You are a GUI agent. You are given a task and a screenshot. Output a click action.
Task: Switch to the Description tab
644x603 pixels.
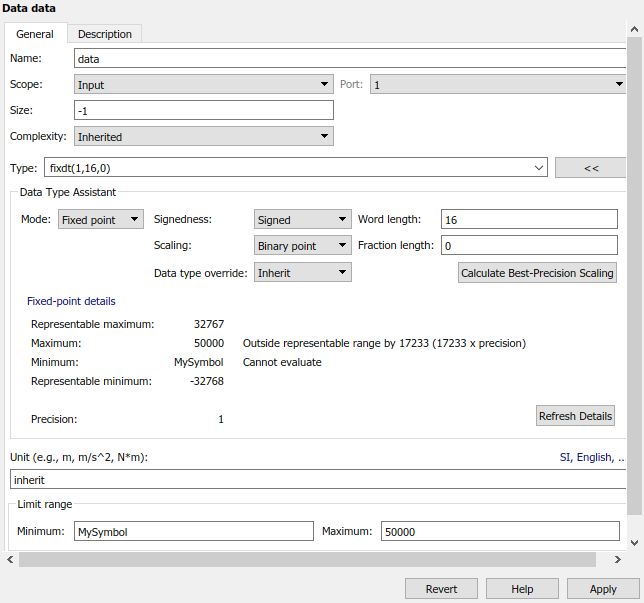click(x=105, y=34)
